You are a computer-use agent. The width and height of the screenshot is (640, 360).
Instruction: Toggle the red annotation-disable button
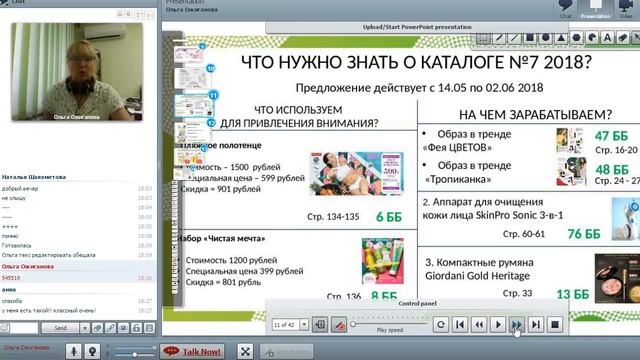click(x=339, y=325)
